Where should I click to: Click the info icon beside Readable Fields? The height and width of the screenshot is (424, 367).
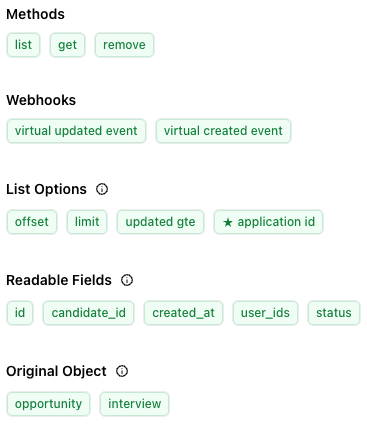click(x=127, y=280)
